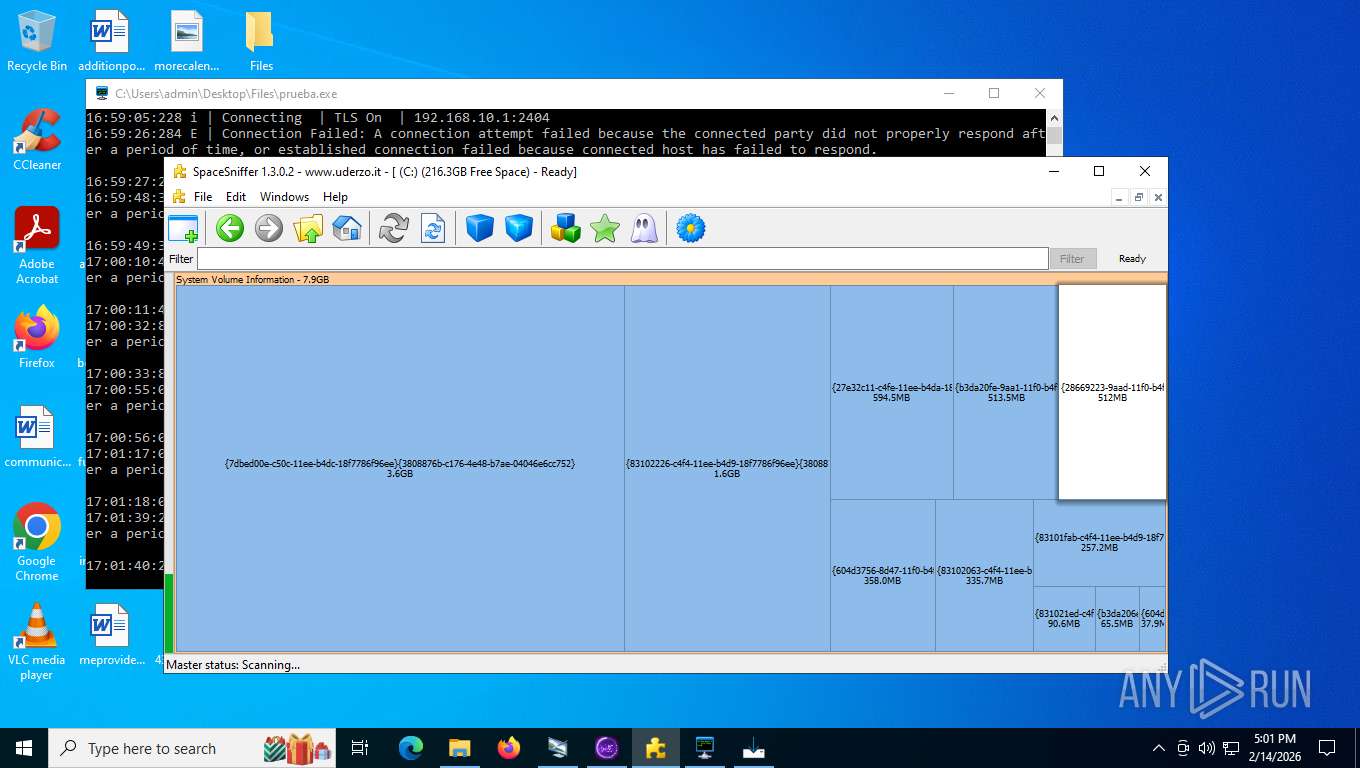1360x768 pixels.
Task: Open the morecalen image file on desktop
Action: [186, 42]
